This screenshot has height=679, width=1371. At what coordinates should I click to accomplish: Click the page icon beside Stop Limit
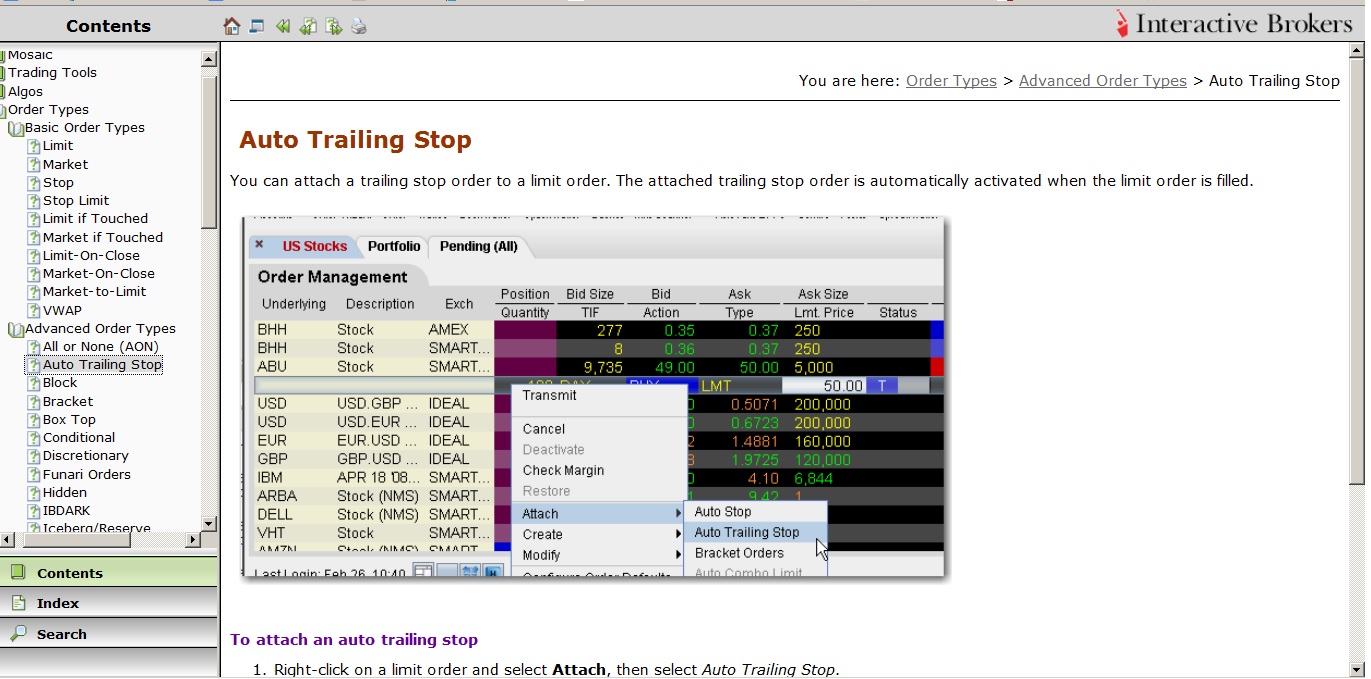coord(34,201)
